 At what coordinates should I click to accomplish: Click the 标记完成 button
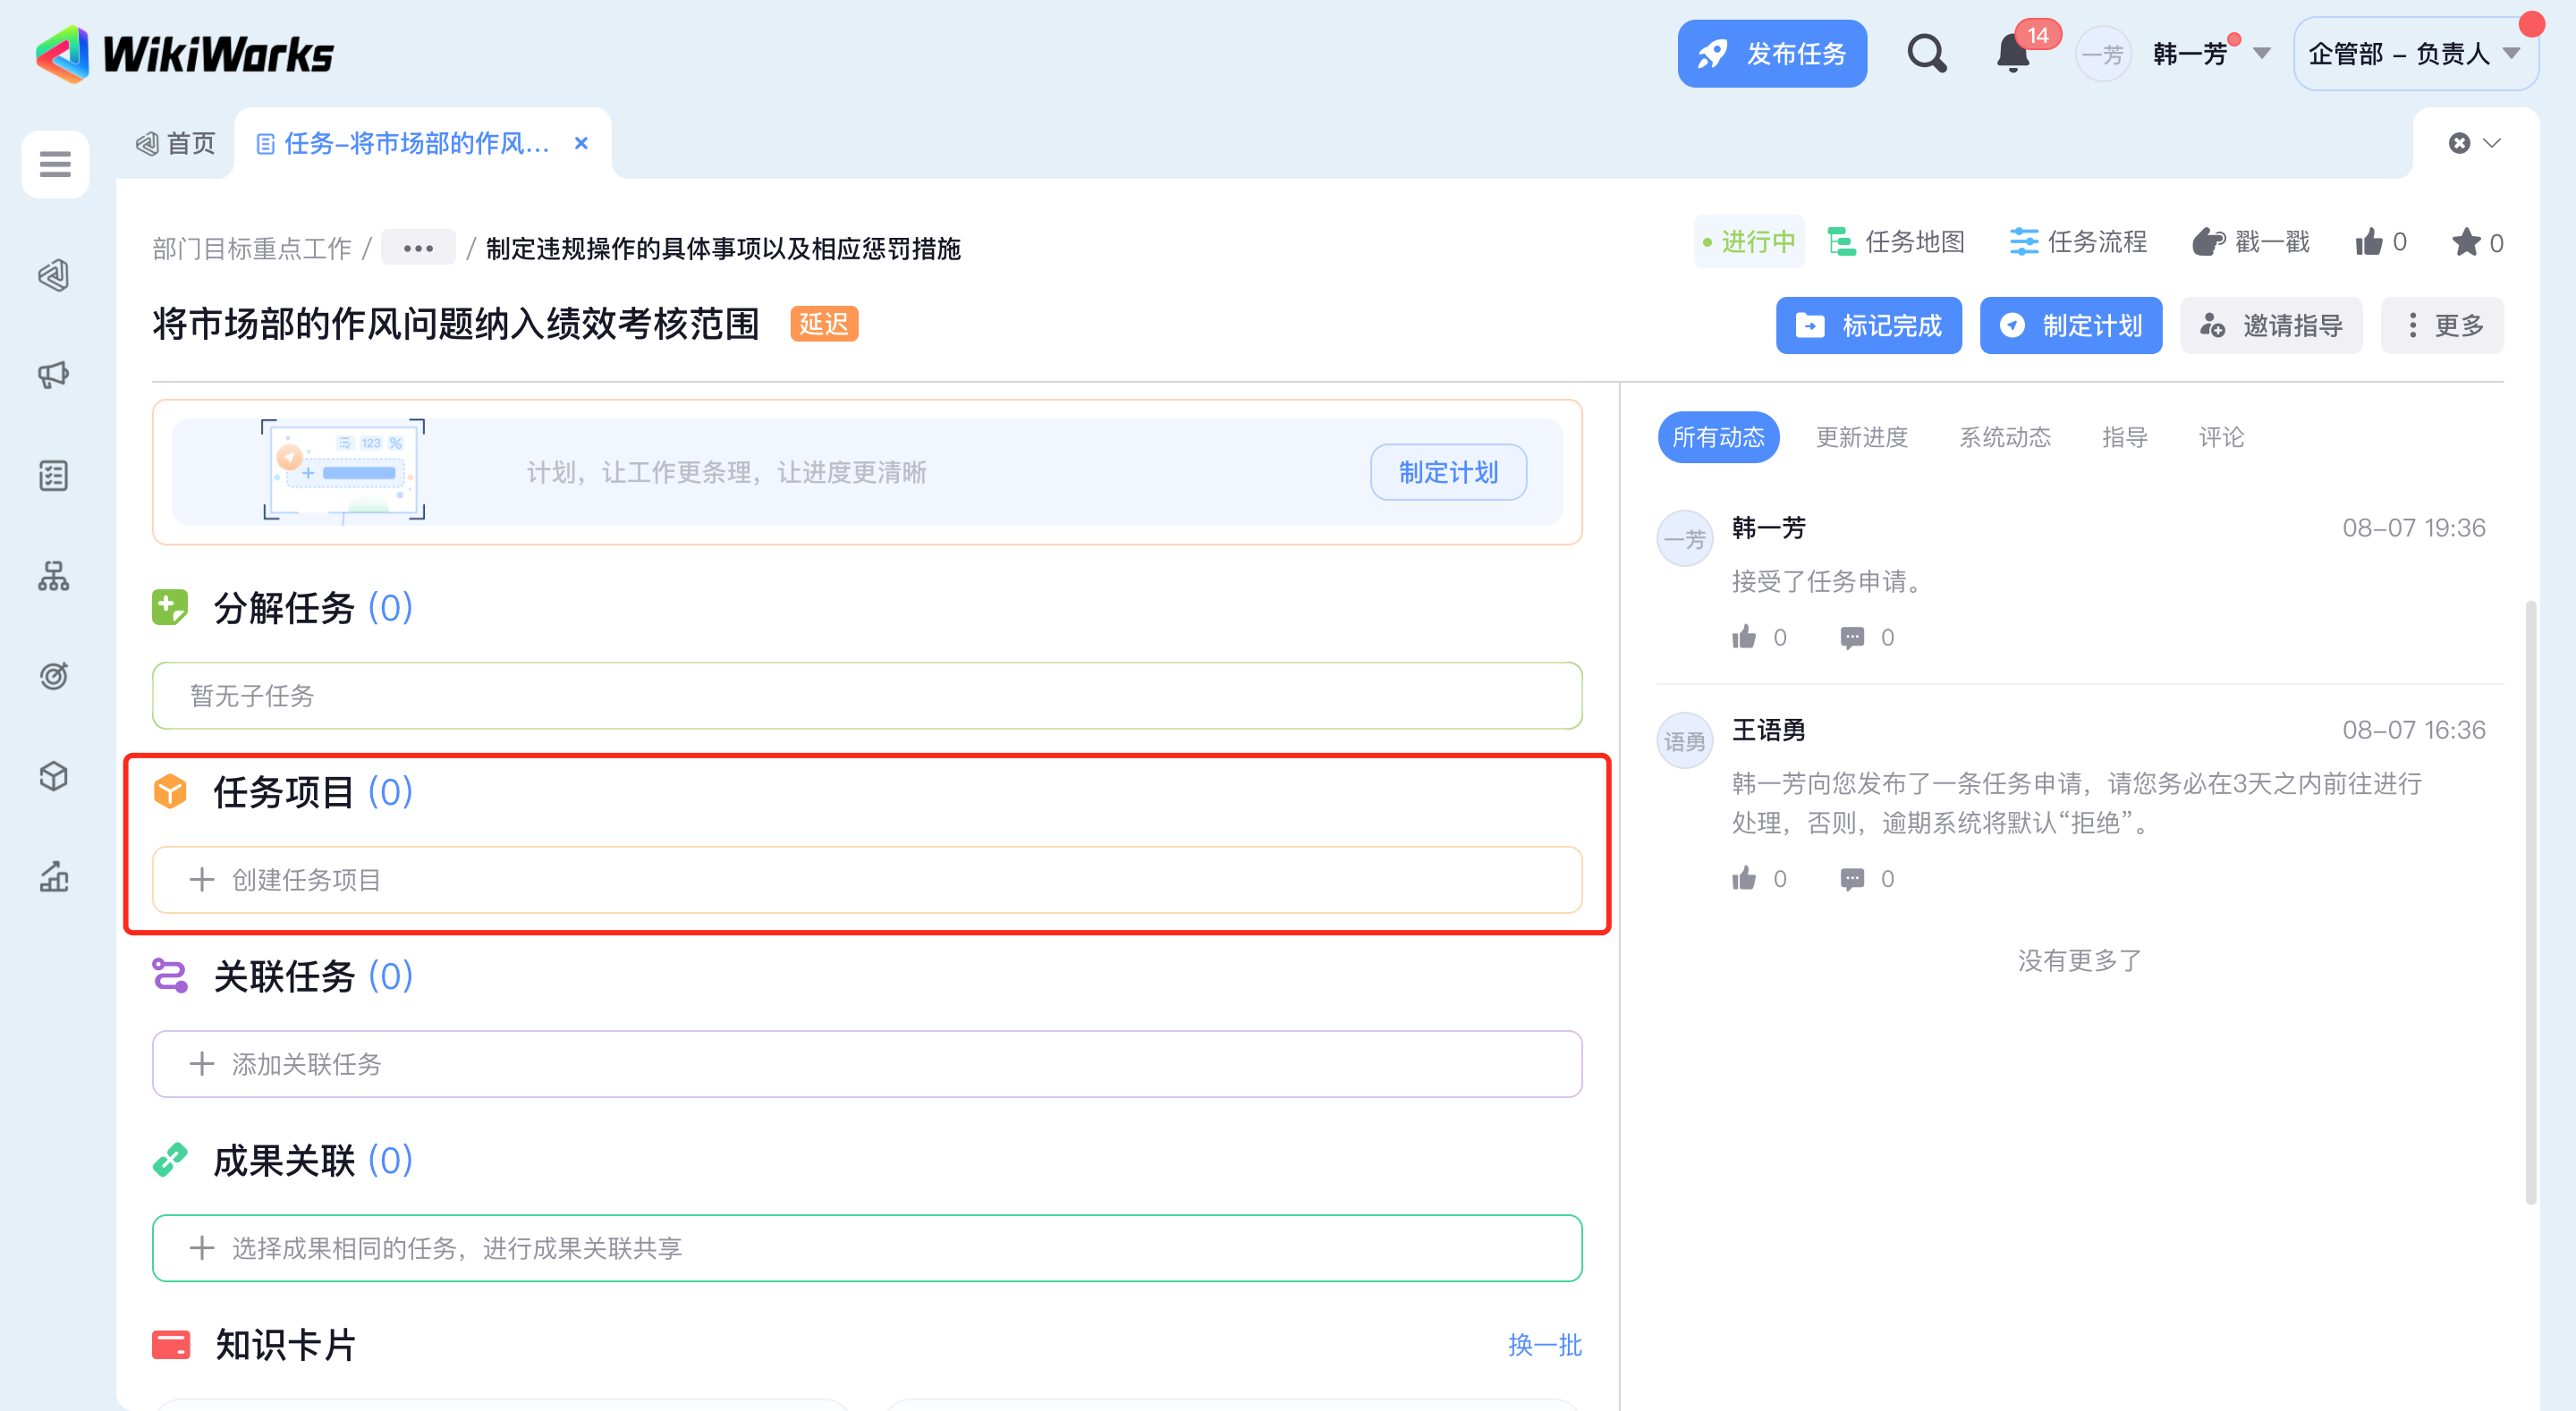[x=1868, y=326]
